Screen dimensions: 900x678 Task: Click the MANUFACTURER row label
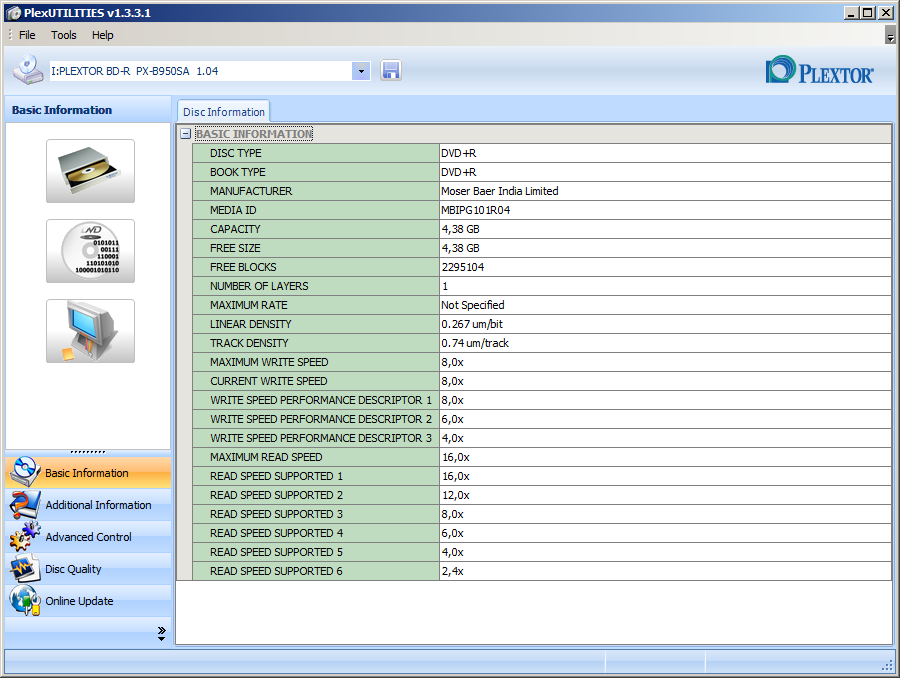[316, 191]
